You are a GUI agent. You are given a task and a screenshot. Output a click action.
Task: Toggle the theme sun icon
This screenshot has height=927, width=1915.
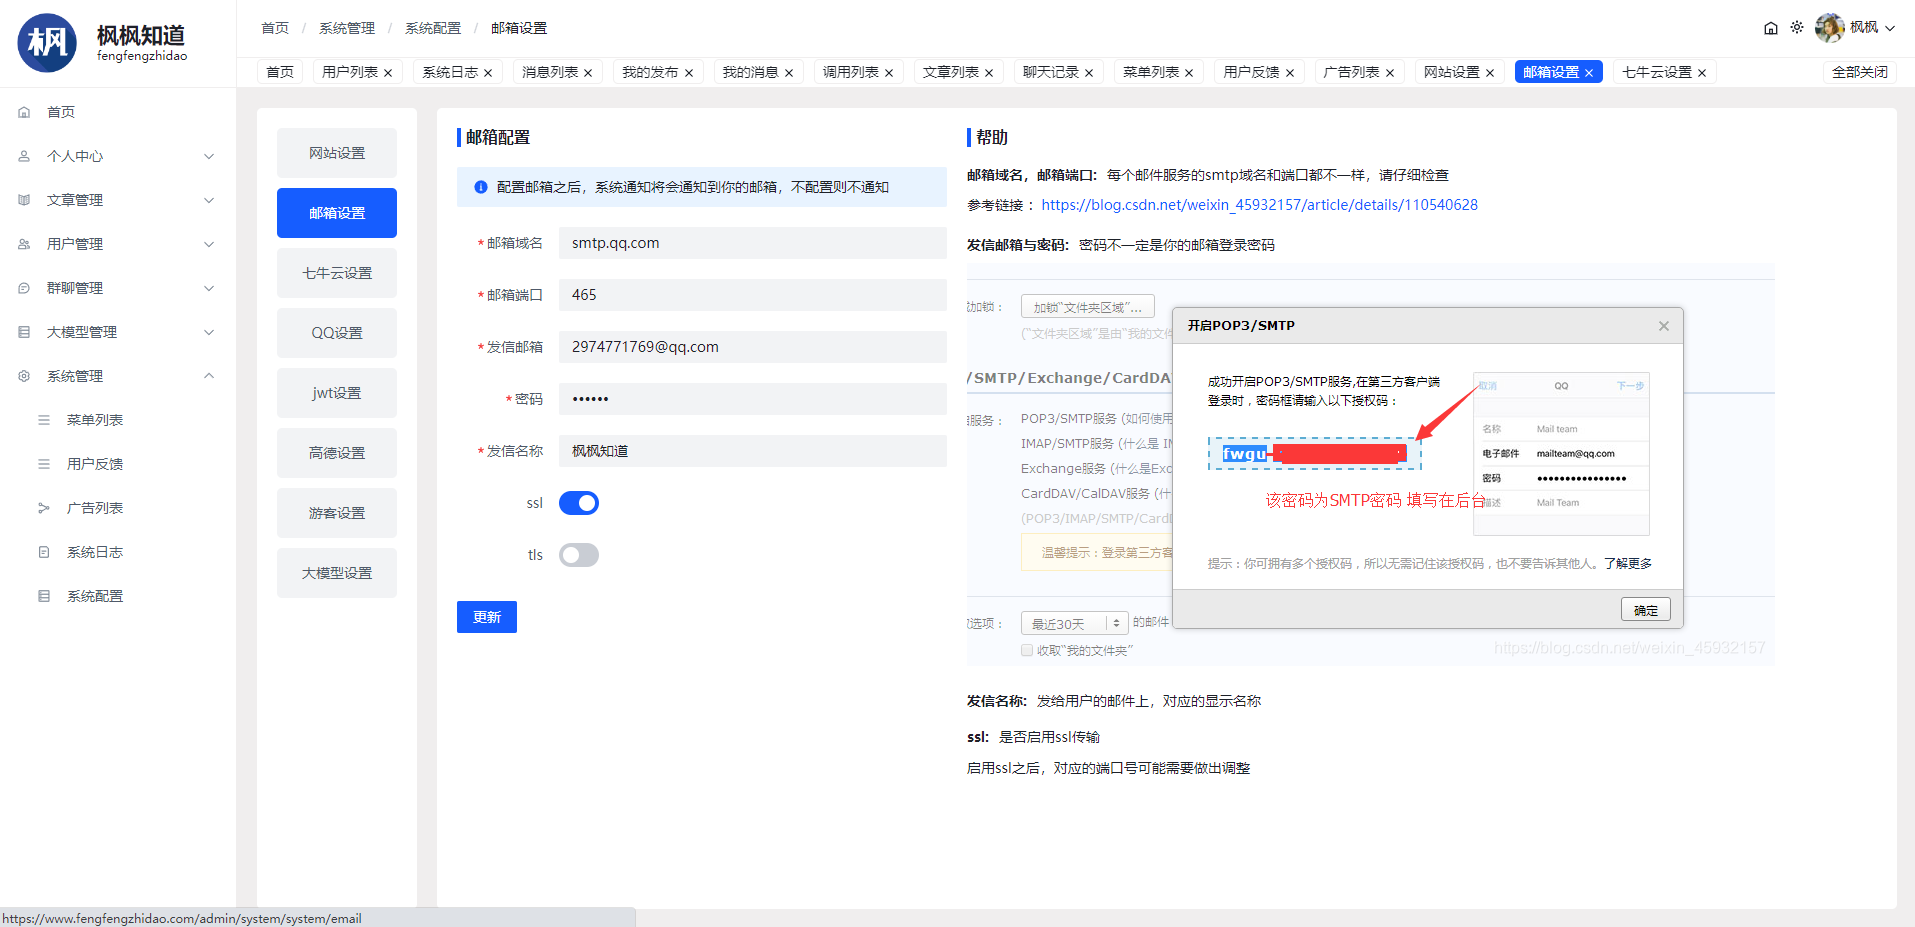click(1797, 28)
